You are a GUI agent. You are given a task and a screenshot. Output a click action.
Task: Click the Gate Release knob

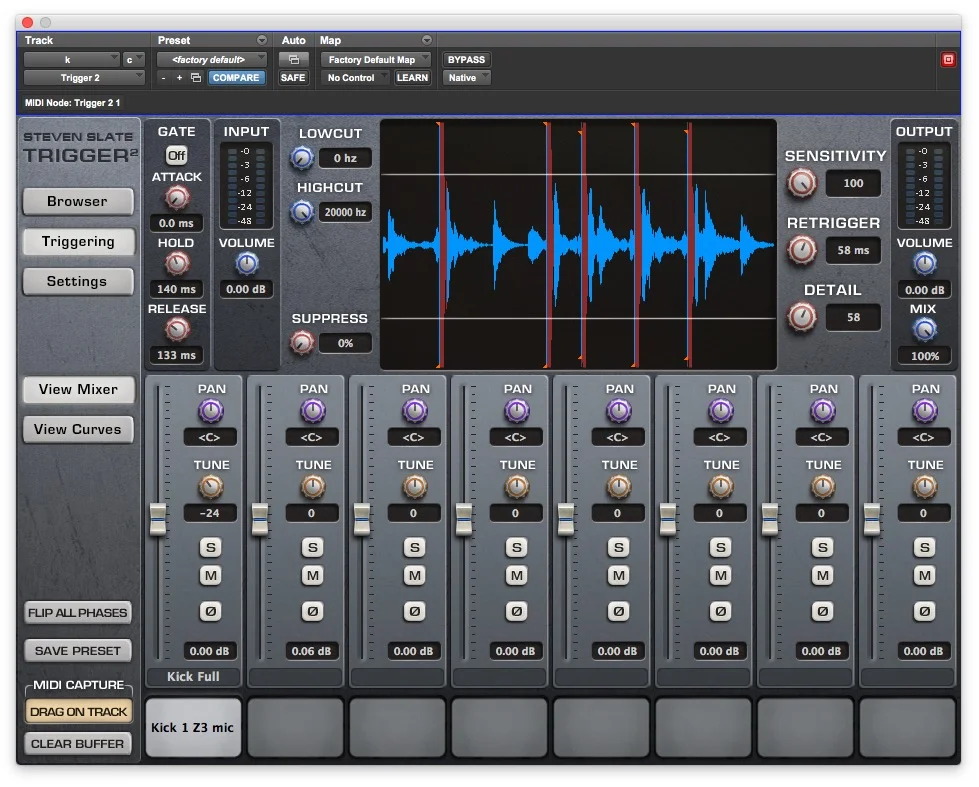pyautogui.click(x=177, y=330)
